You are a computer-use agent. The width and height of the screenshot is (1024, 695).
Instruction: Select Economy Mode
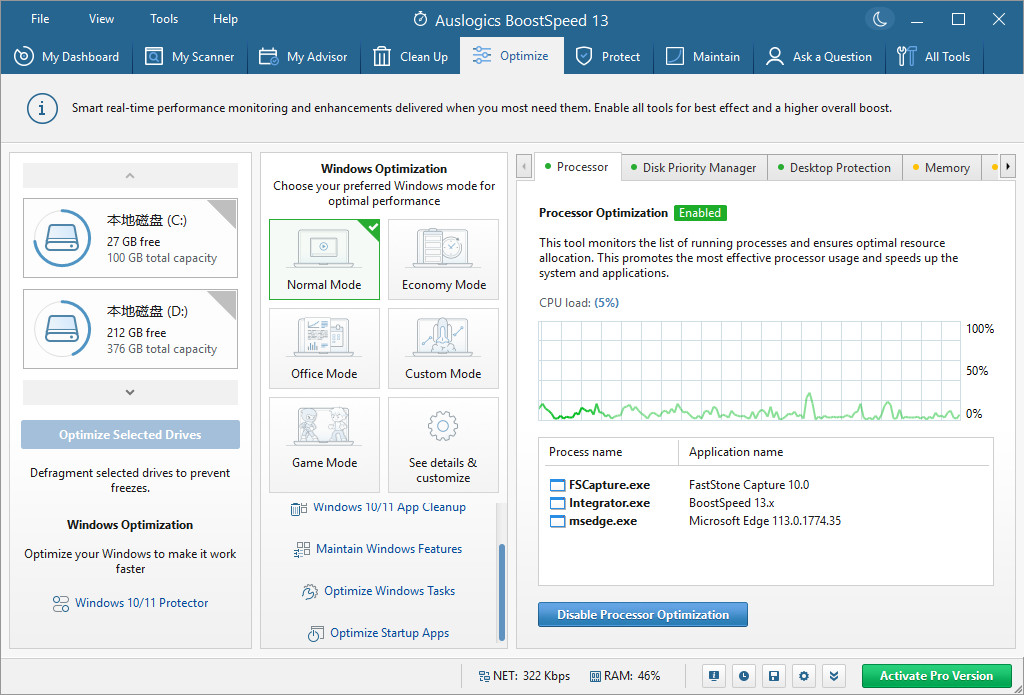point(443,259)
